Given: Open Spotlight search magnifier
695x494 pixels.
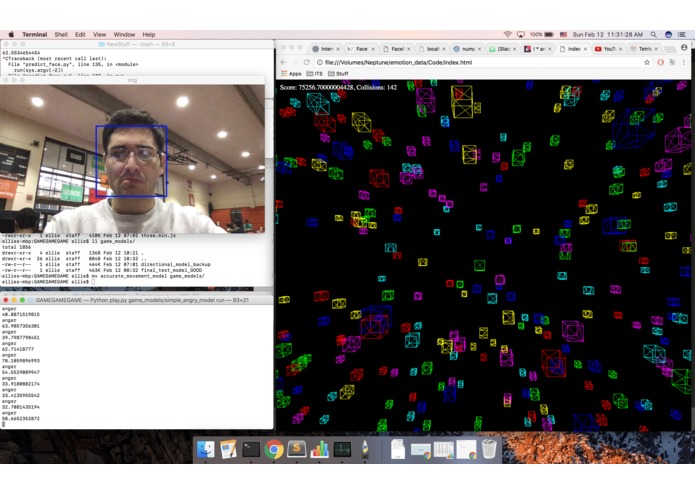Looking at the screenshot, I should 654,35.
